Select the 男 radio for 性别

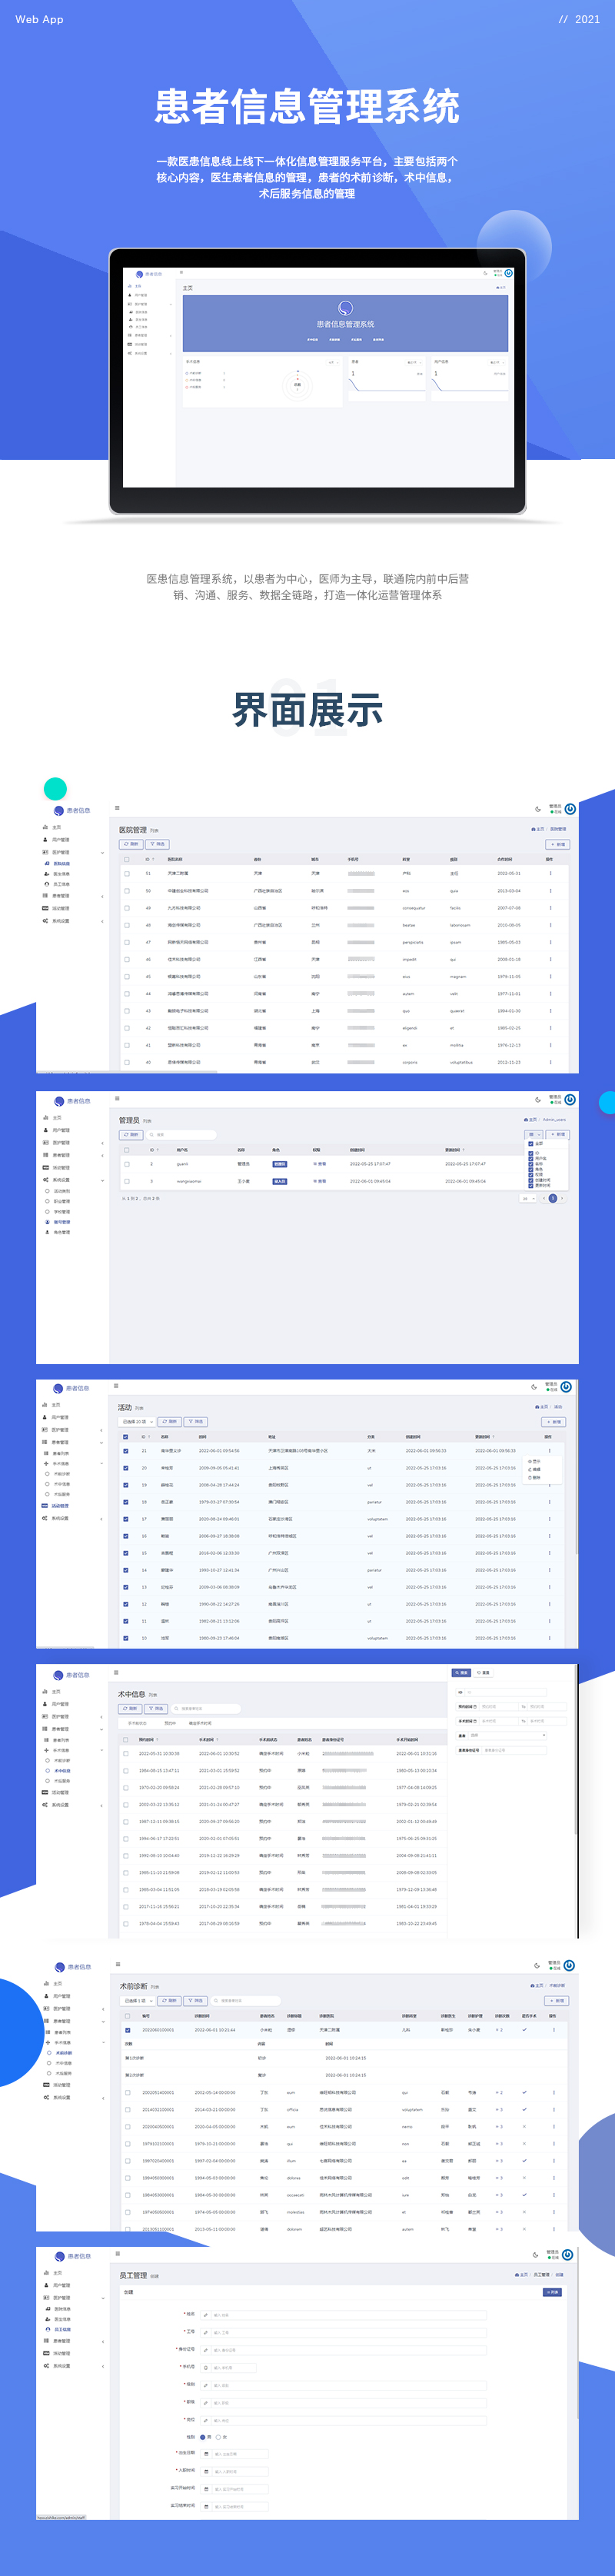202,2437
